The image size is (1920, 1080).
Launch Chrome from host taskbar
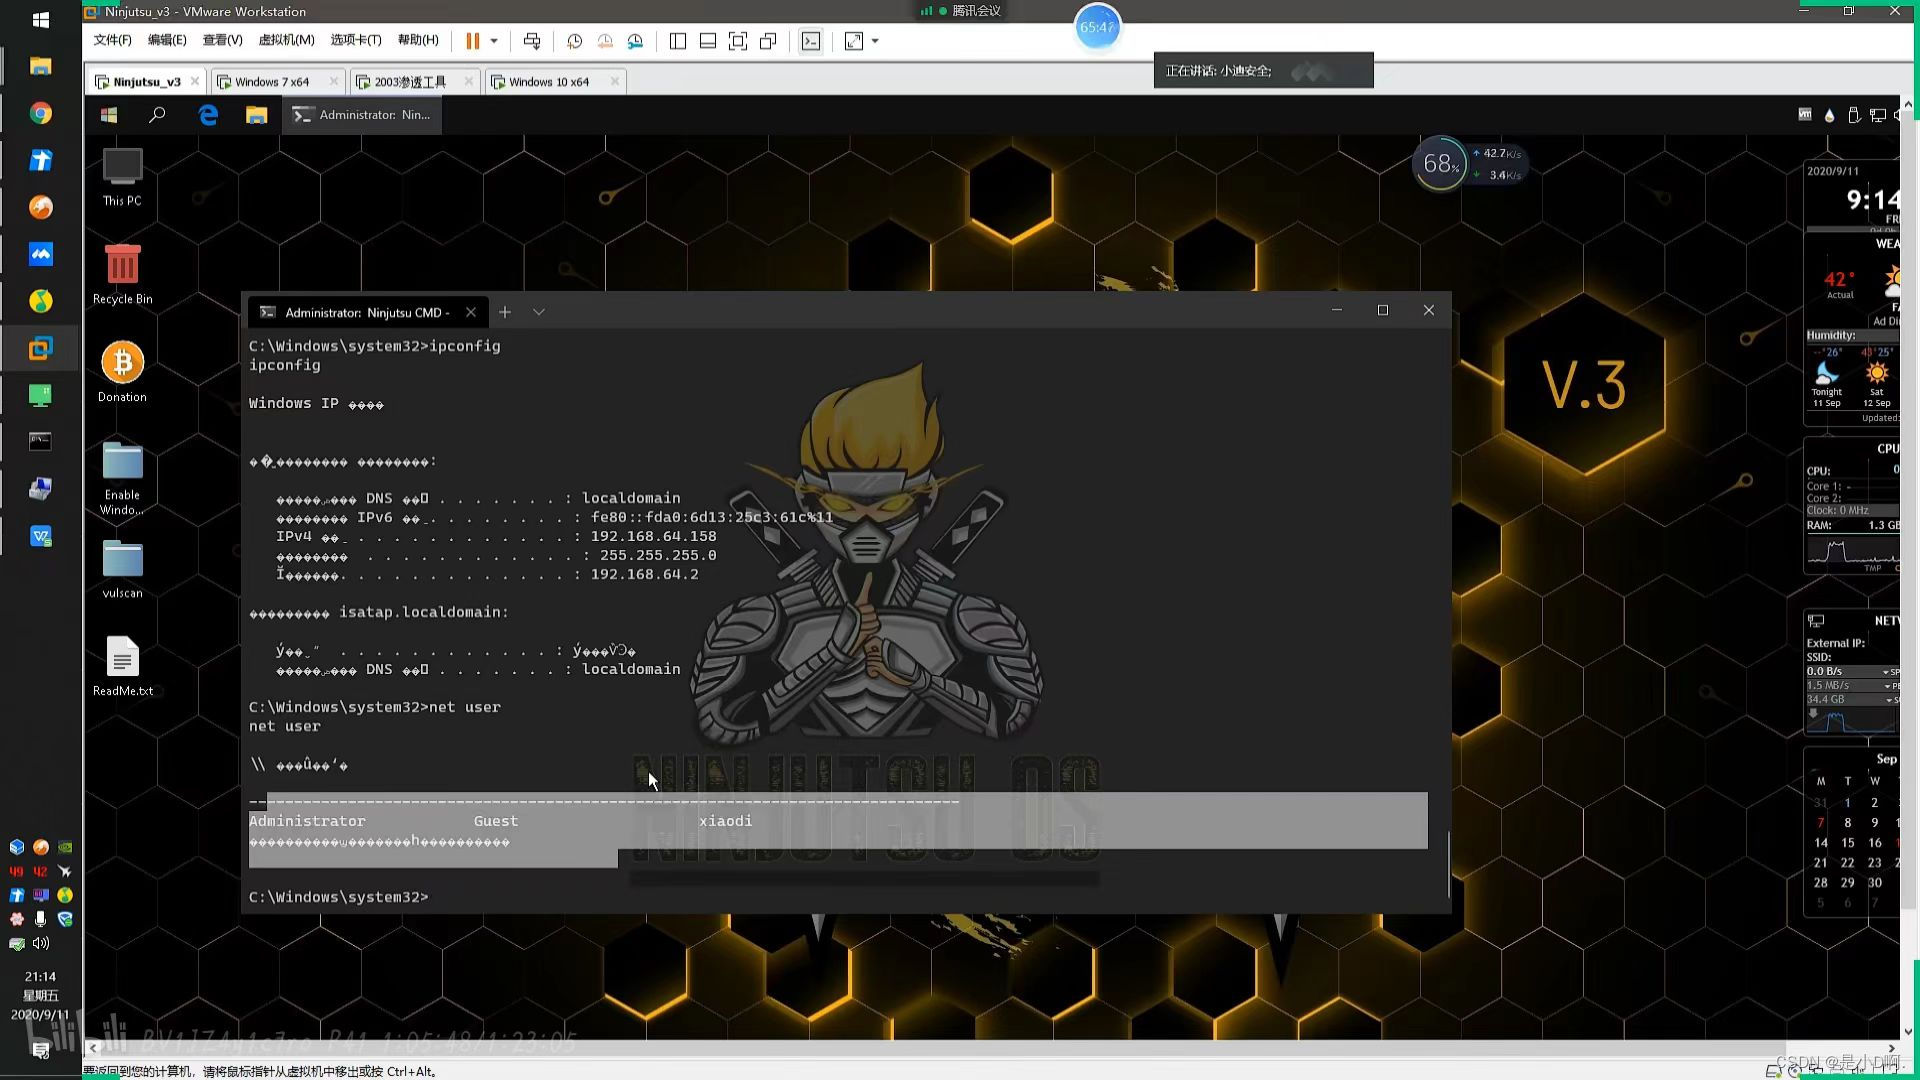click(x=41, y=113)
